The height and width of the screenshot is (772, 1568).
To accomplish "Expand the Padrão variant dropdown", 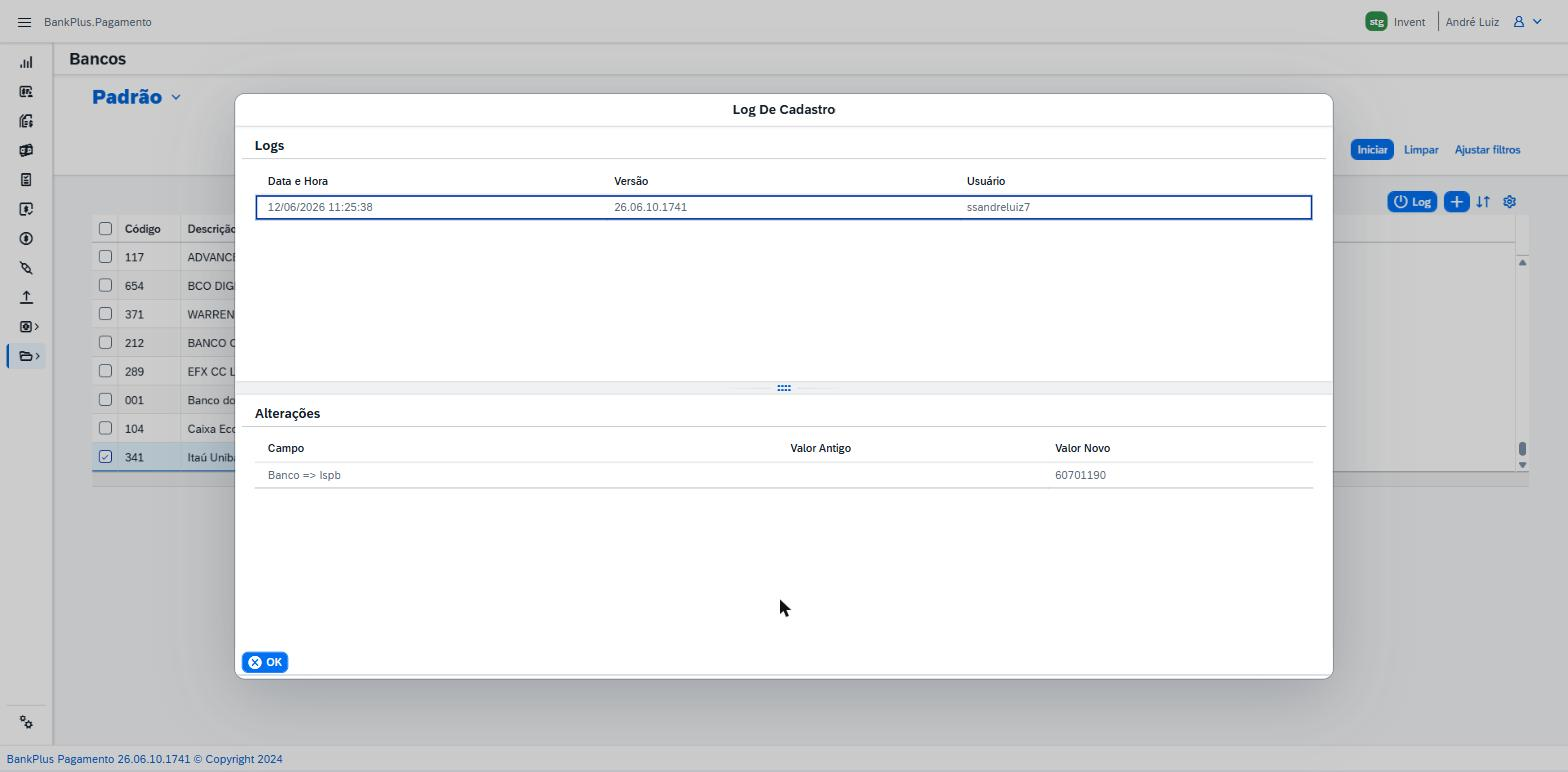I will point(176,98).
